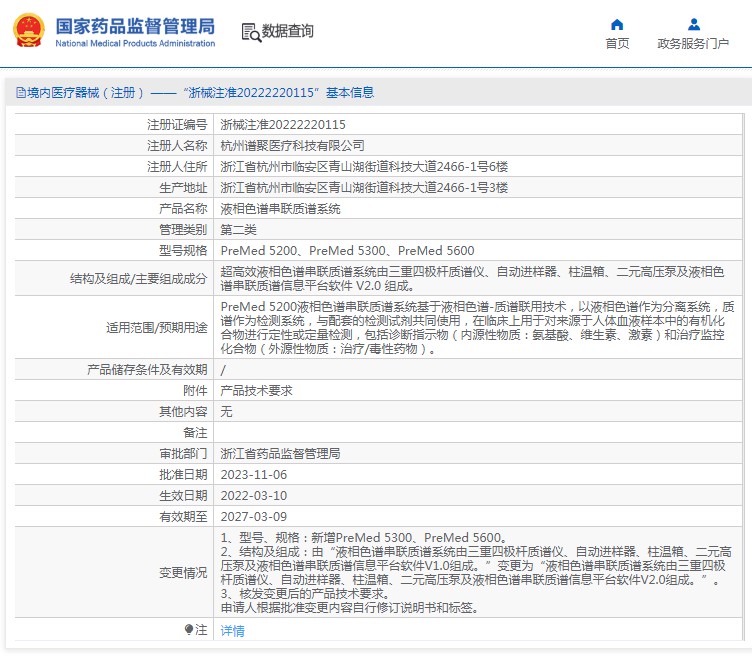752x656 pixels.
Task: Click the 适用范围/预期用途 description paragraph
Action: click(x=477, y=328)
